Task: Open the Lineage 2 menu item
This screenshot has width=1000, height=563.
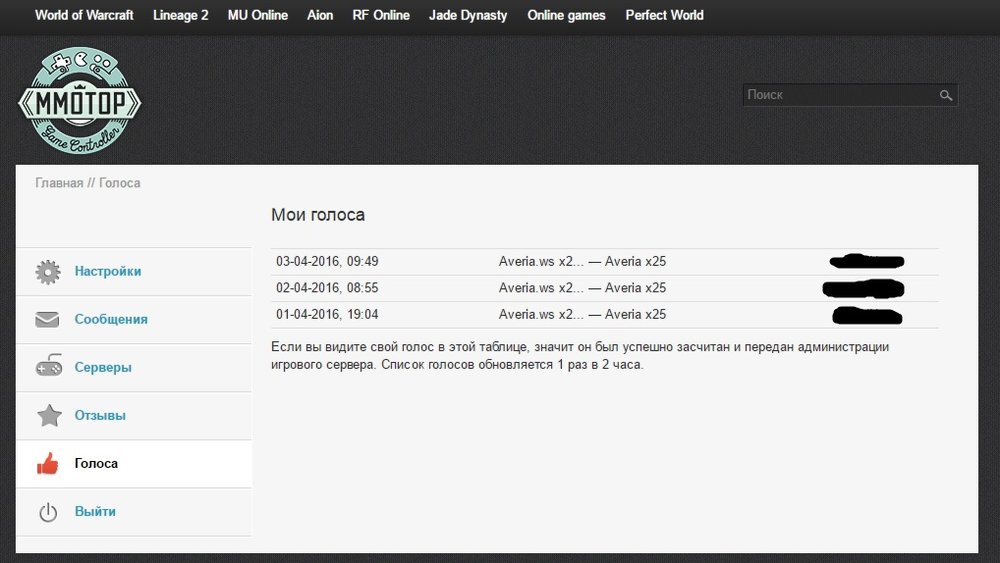Action: coord(181,15)
